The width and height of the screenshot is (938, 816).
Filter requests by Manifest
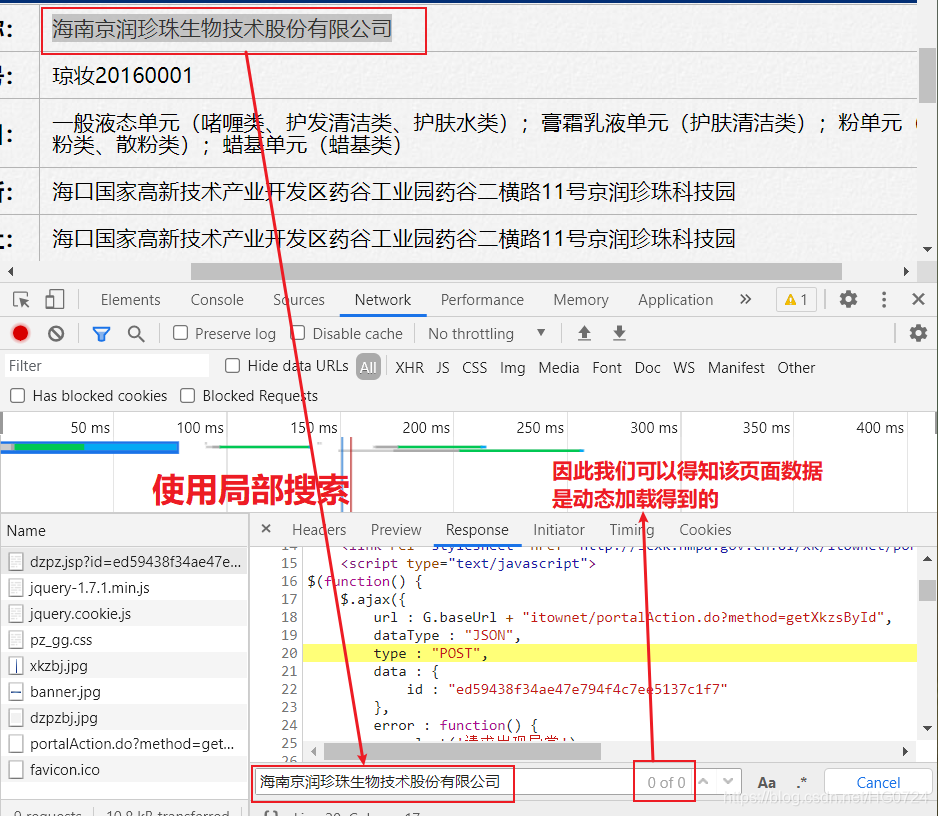tap(736, 367)
